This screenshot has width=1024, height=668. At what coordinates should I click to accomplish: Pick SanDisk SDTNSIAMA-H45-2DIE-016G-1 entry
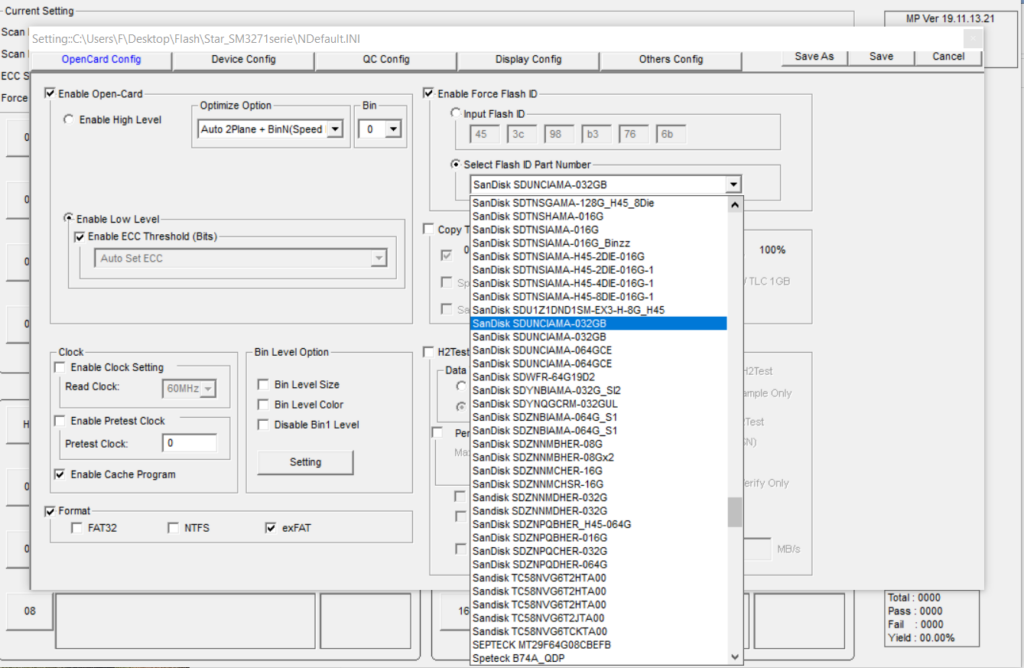point(598,270)
